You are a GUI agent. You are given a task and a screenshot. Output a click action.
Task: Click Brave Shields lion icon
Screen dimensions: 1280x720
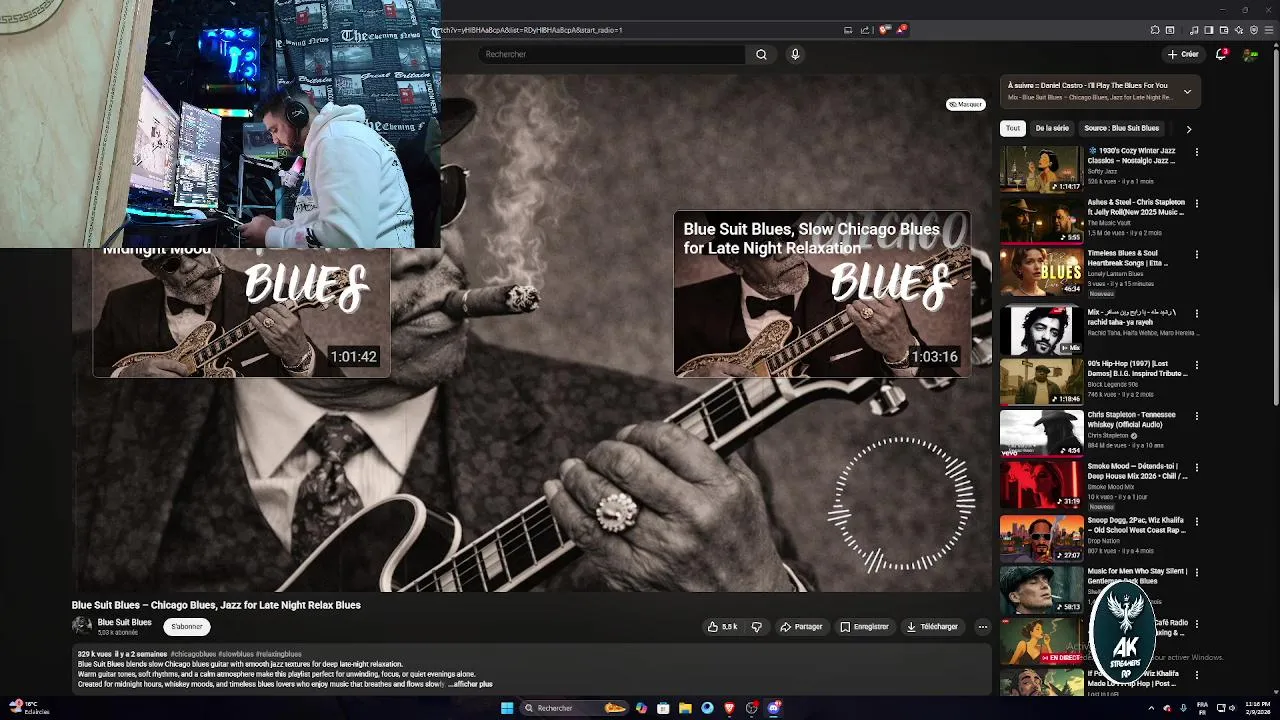pos(883,30)
